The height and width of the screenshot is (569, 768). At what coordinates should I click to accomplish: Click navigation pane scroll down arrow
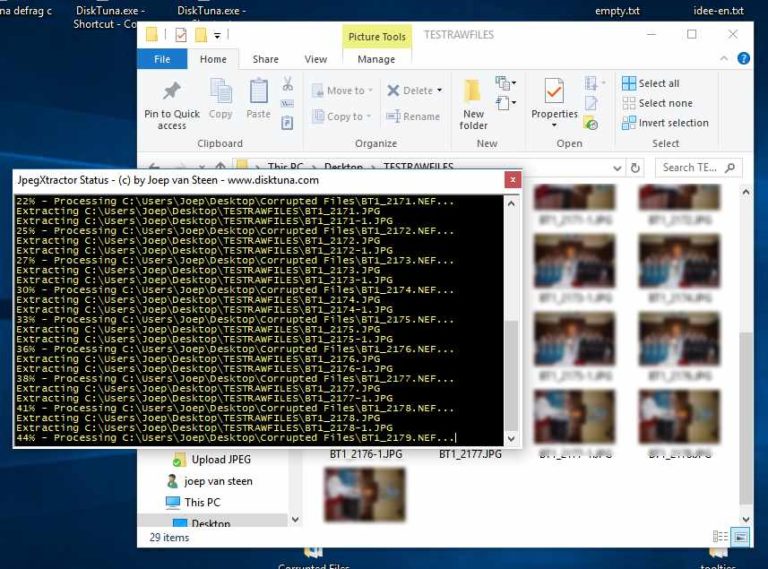[x=295, y=520]
